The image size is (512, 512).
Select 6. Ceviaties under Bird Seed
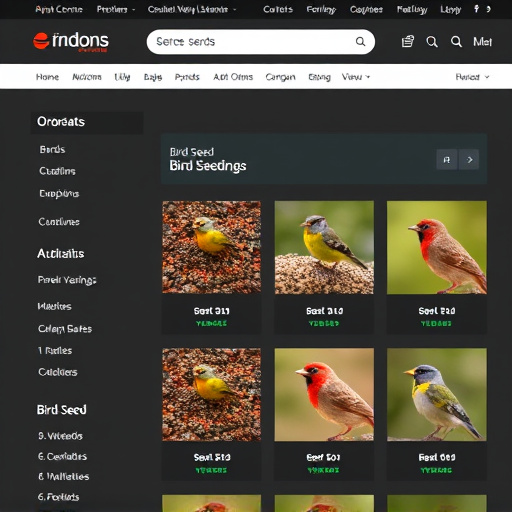[62, 456]
